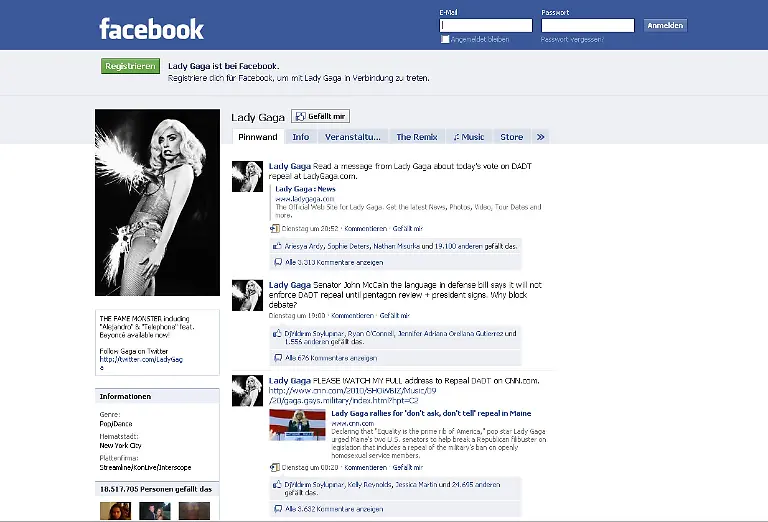Image resolution: width=768 pixels, height=522 pixels.
Task: Click the Gefällt mir page button
Action: 320,117
